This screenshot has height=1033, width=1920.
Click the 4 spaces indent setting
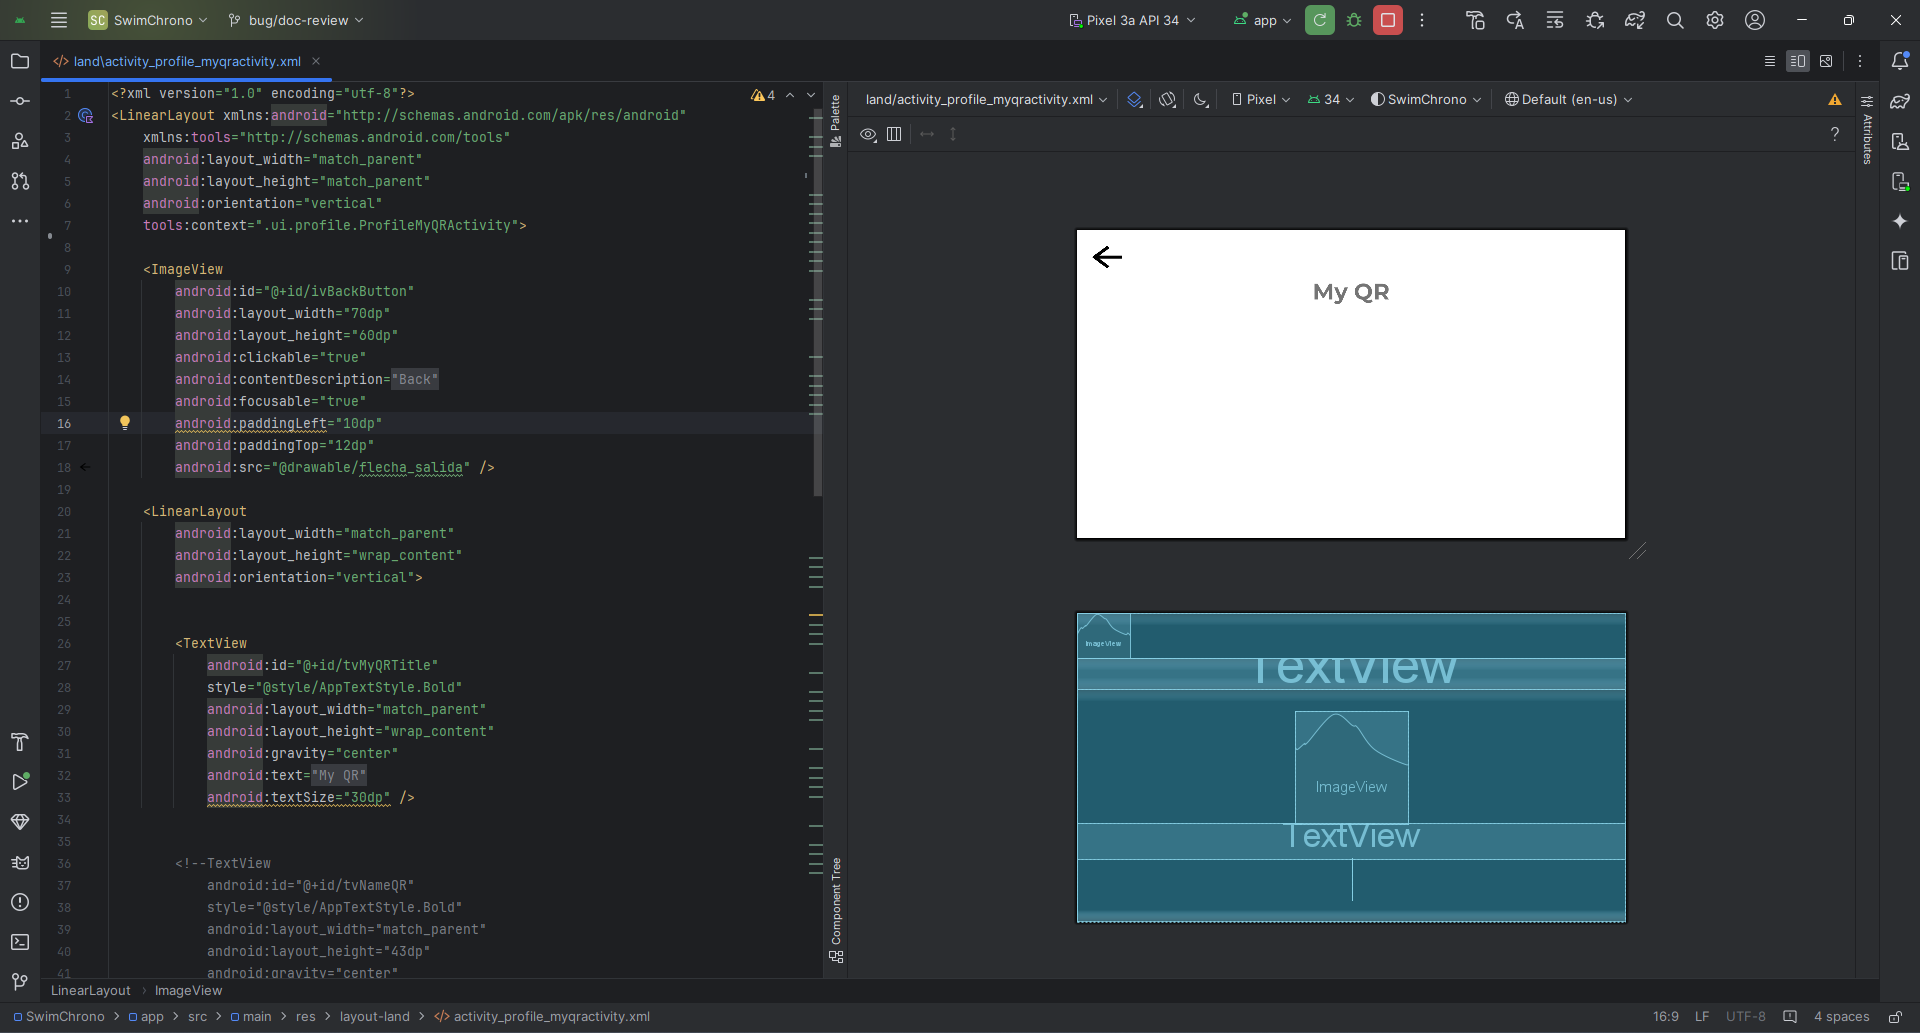(x=1841, y=1017)
